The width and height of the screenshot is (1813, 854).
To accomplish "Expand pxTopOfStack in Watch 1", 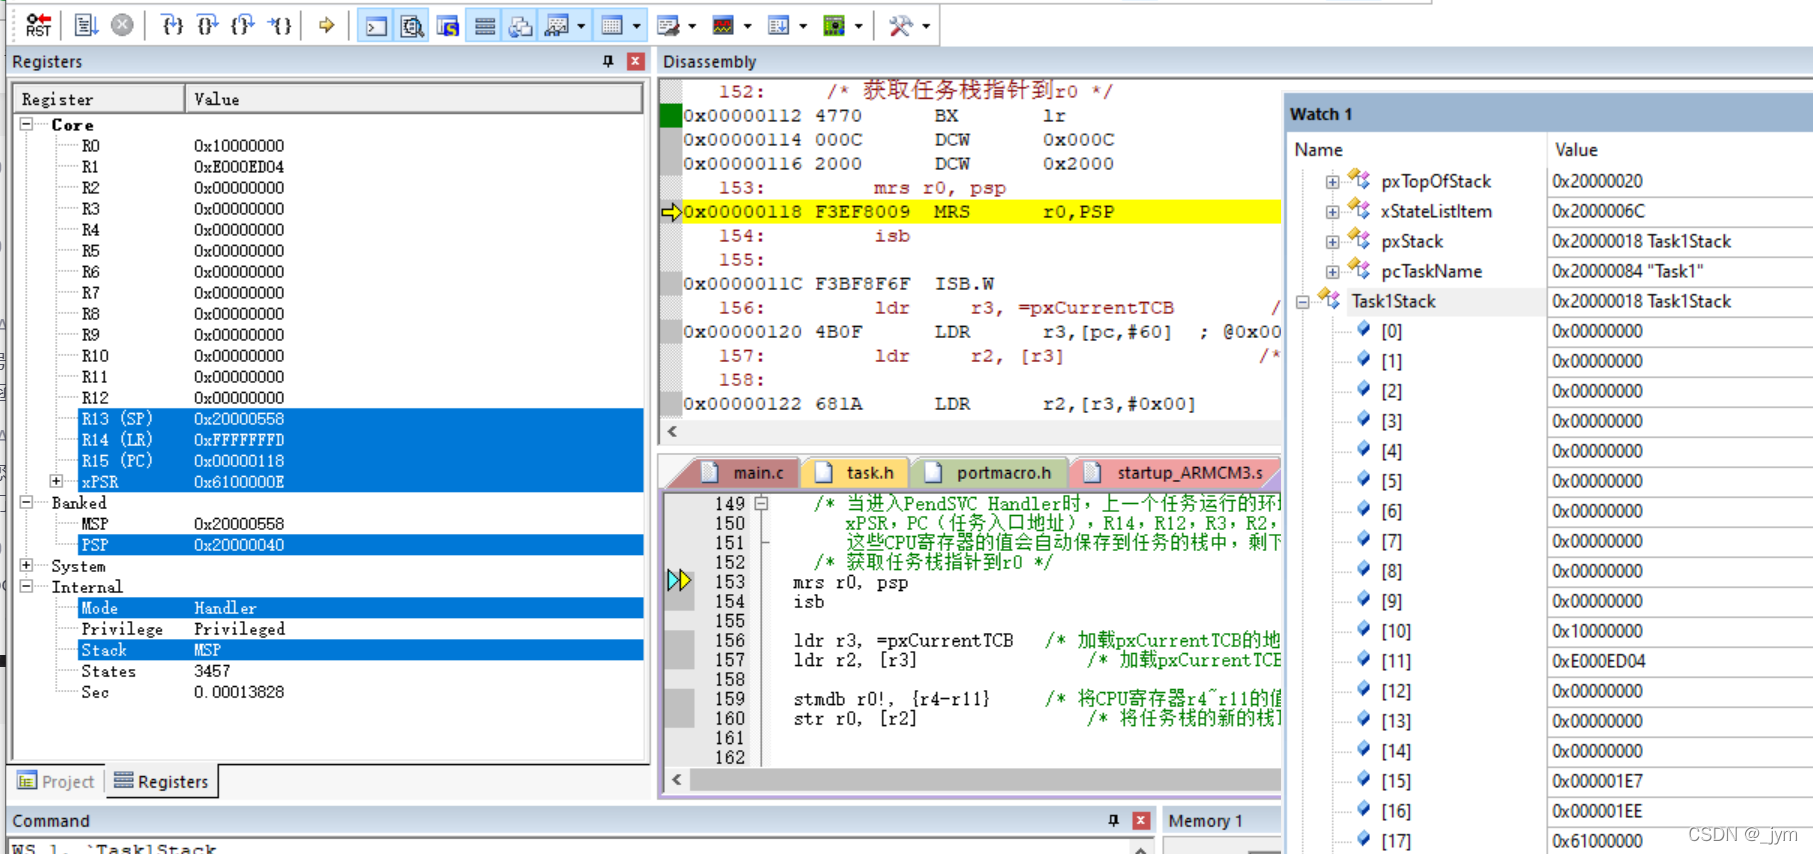I will point(1332,182).
